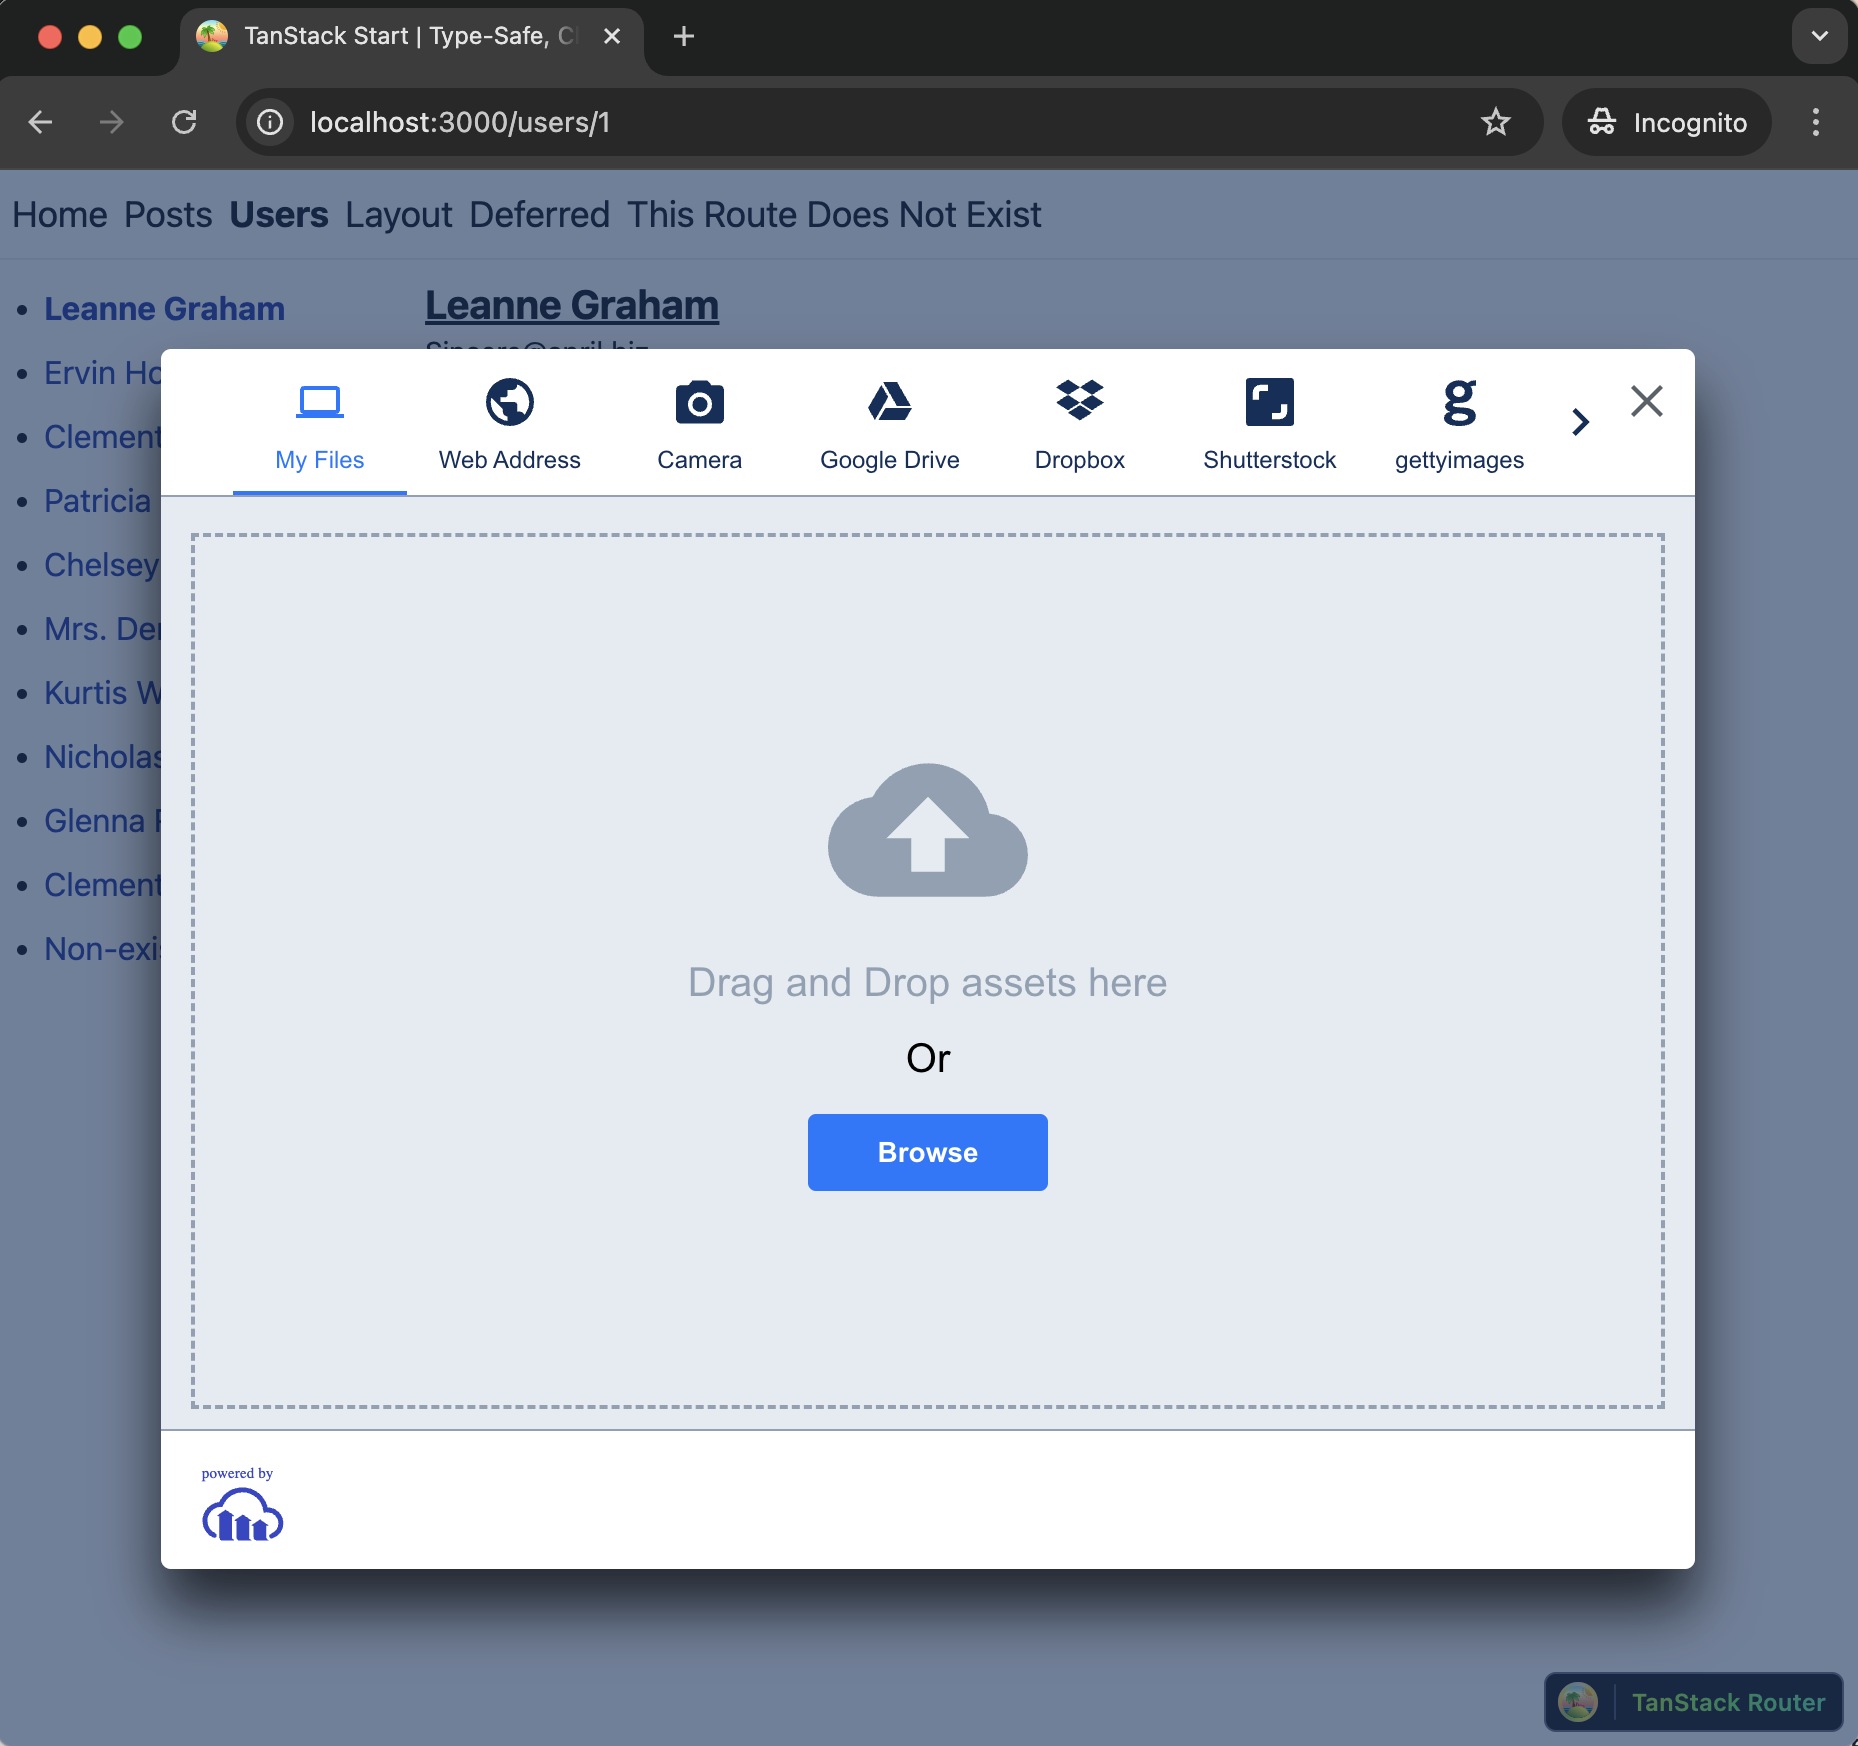Click the Dropbox tab label
This screenshot has width=1858, height=1746.
1080,460
